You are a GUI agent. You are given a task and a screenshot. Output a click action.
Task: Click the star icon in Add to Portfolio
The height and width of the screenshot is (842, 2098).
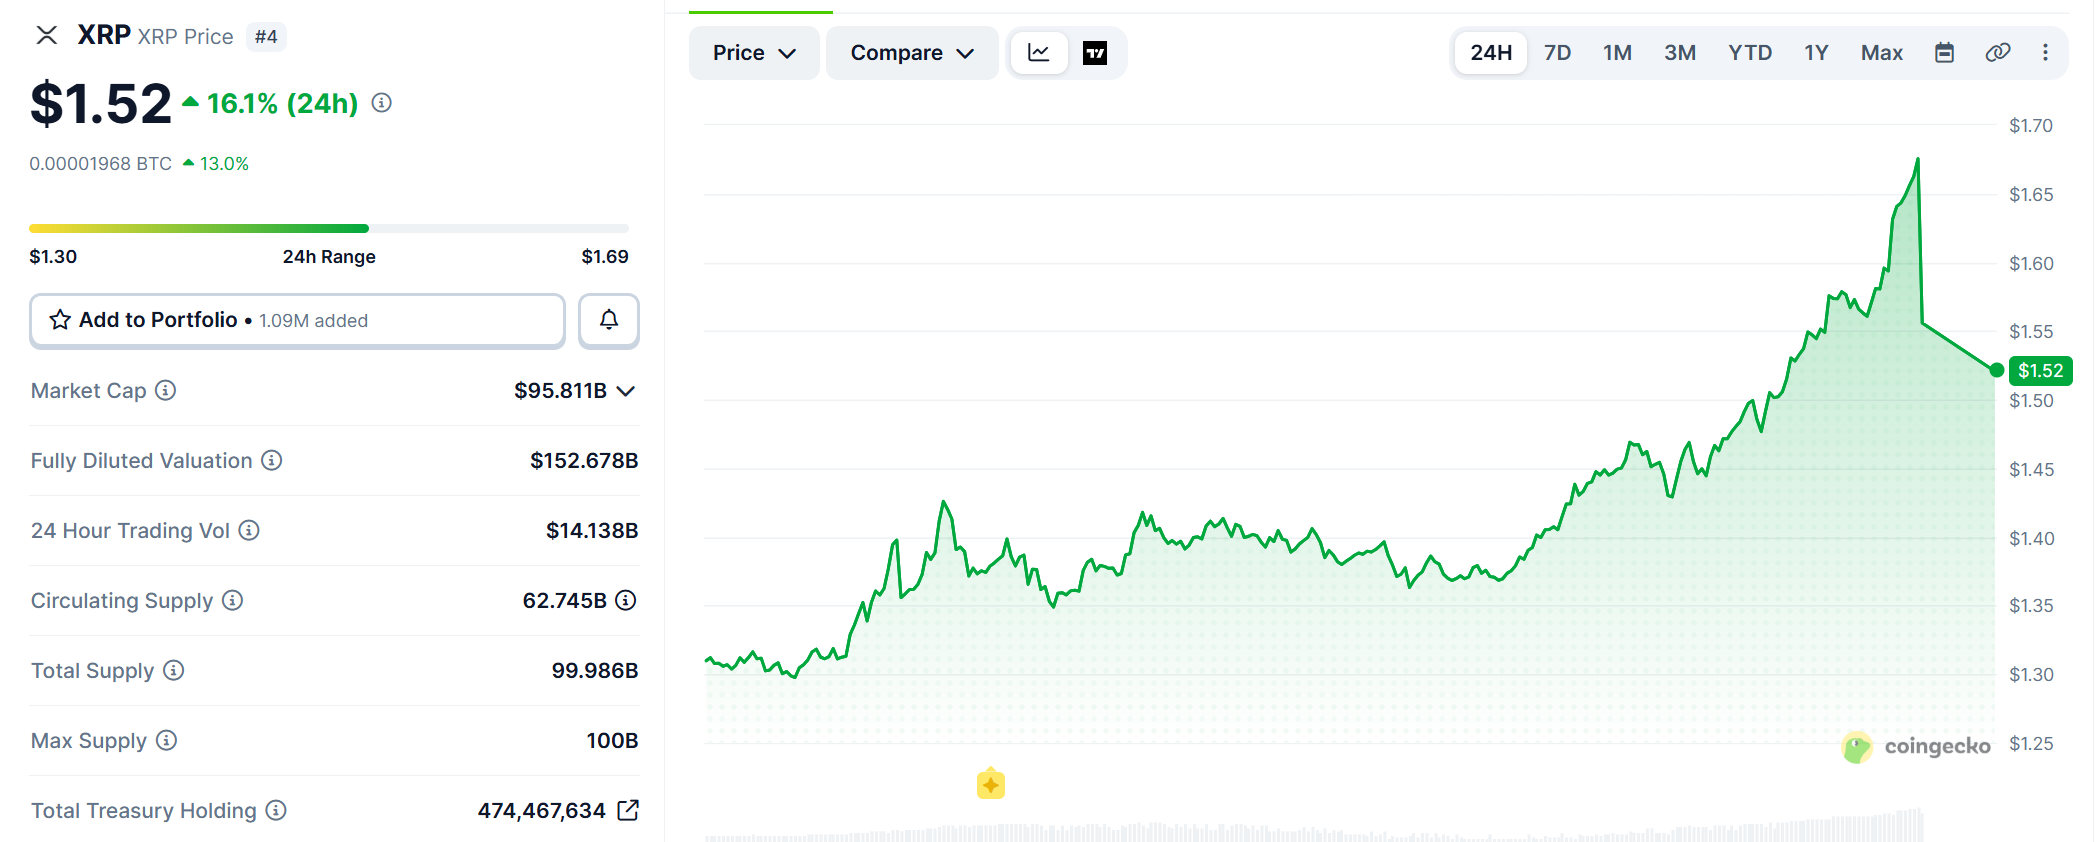[x=60, y=320]
